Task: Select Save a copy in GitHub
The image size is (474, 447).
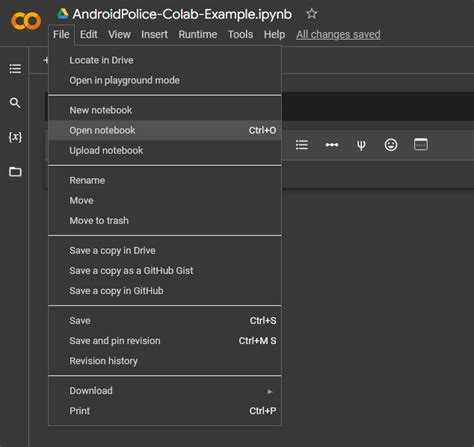Action: [x=165, y=291]
